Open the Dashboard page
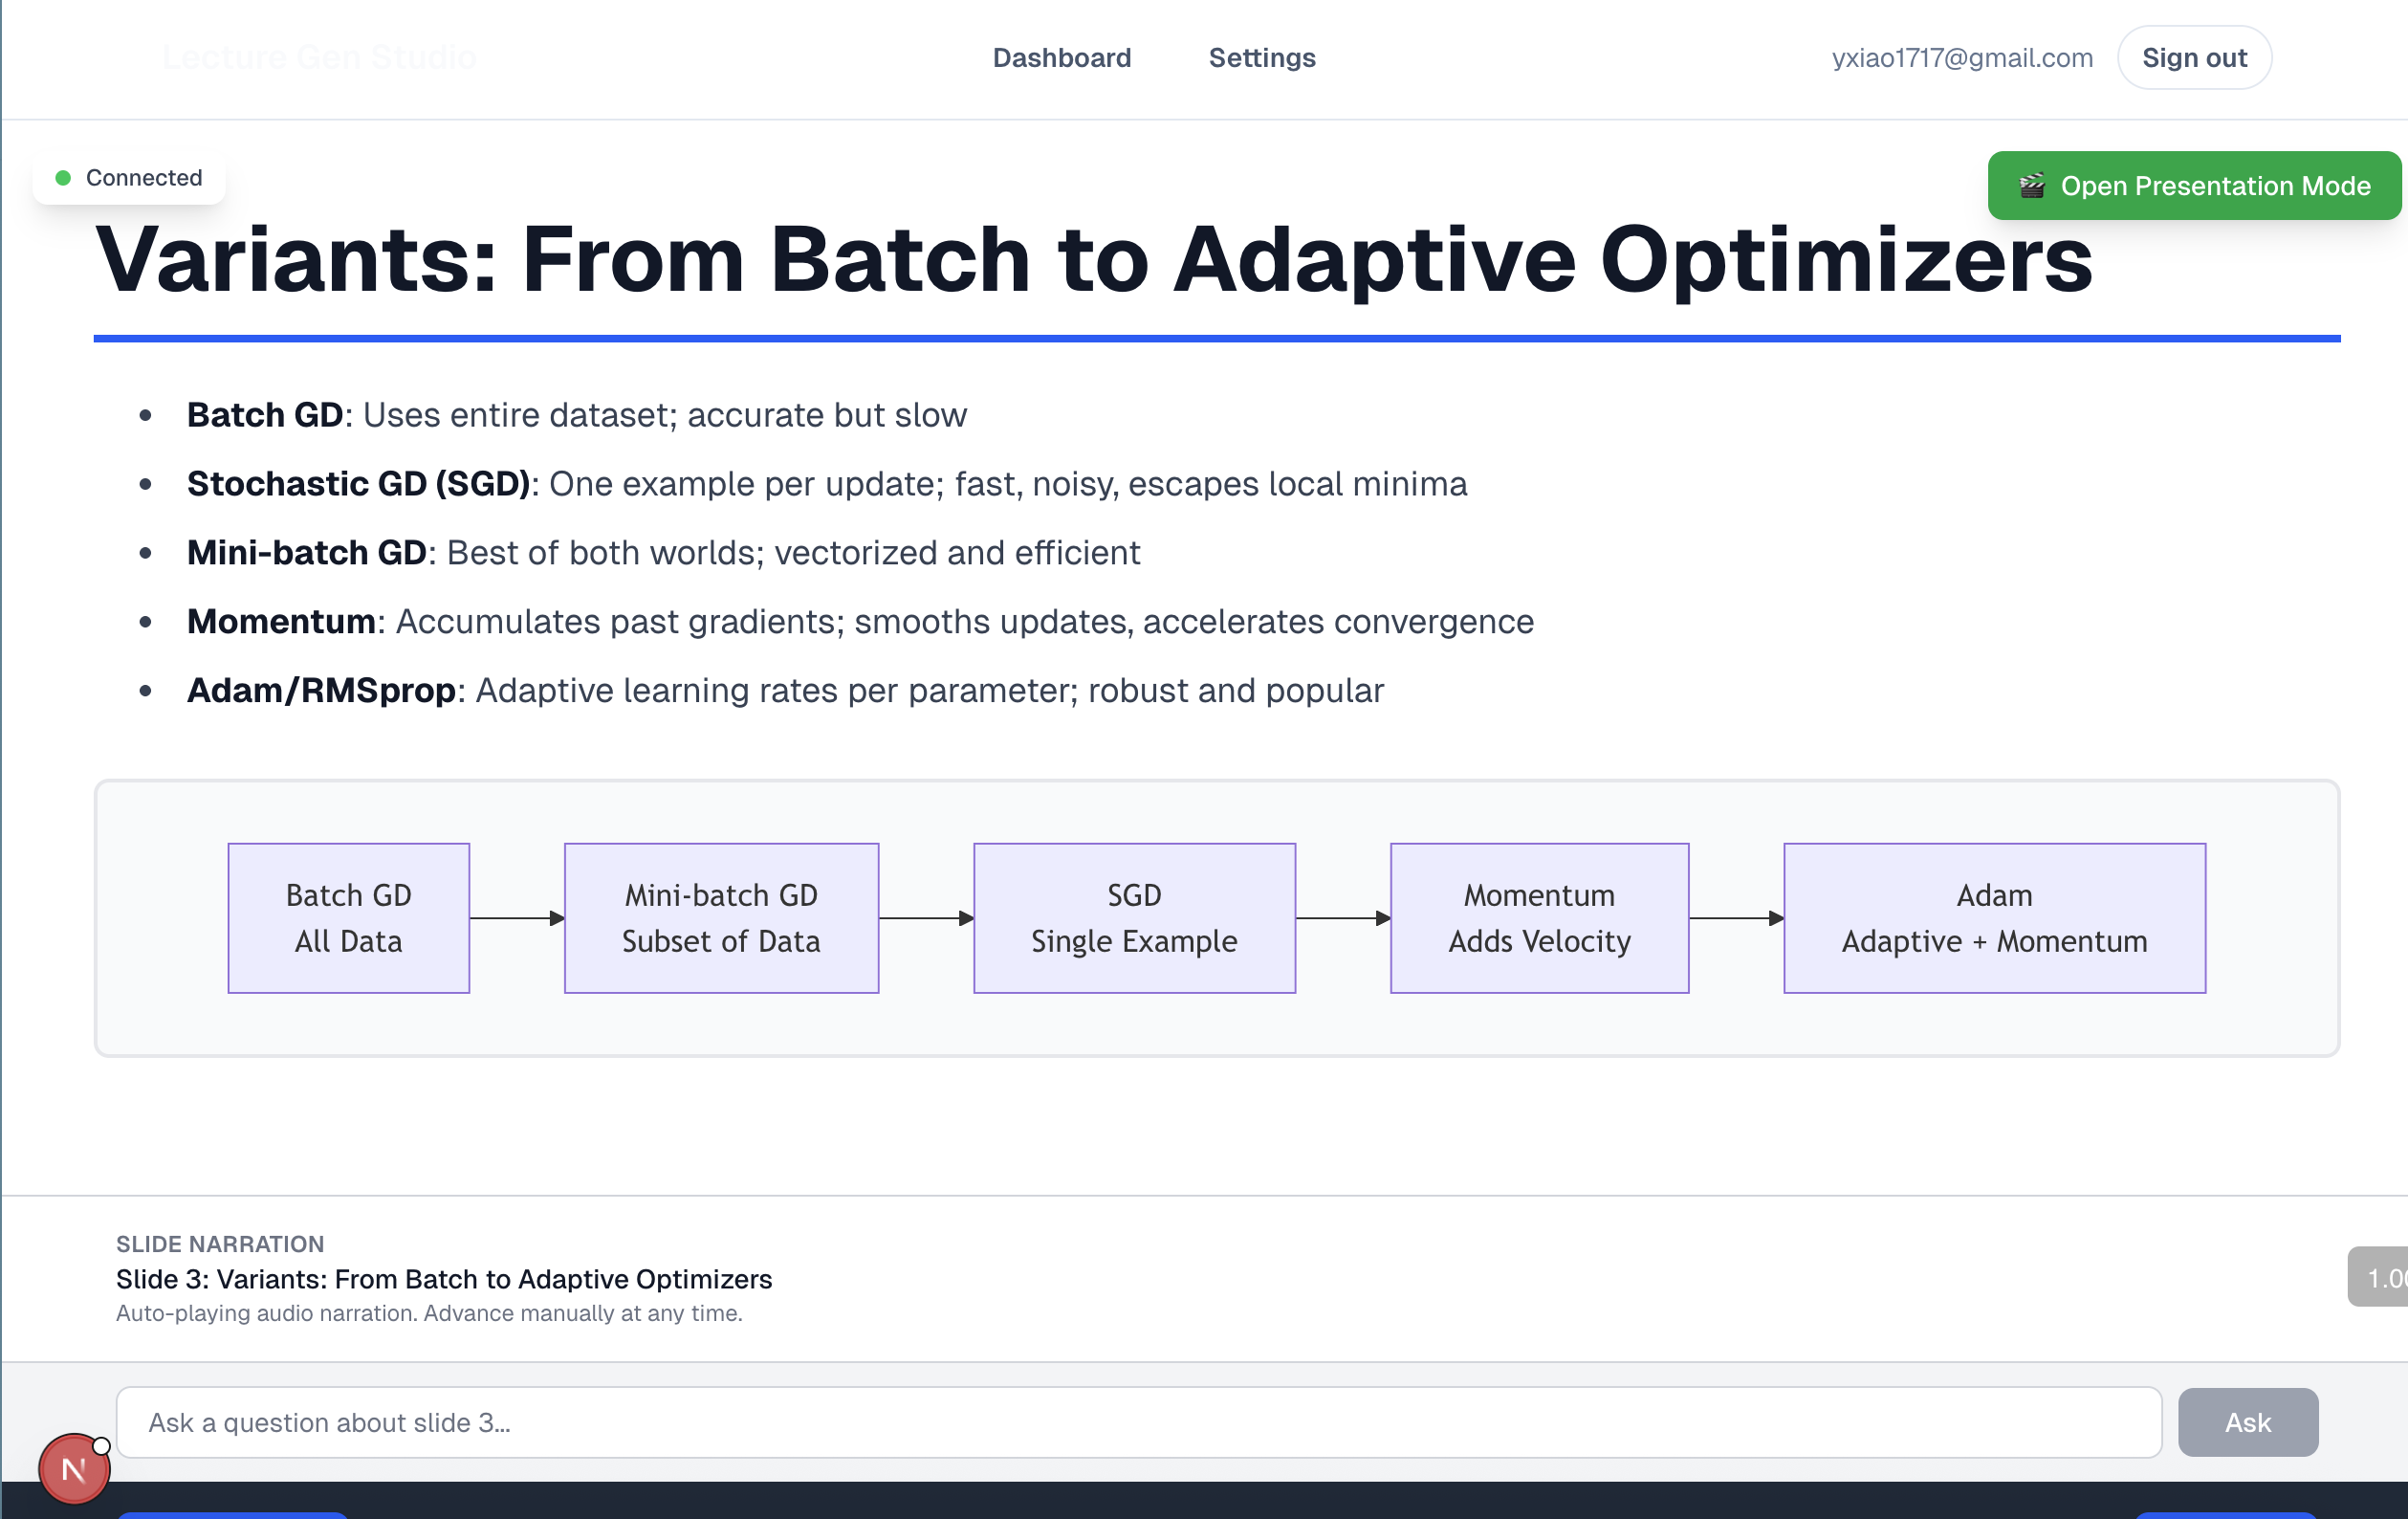Screen dimensions: 2408x1519 pyautogui.click(x=1061, y=58)
